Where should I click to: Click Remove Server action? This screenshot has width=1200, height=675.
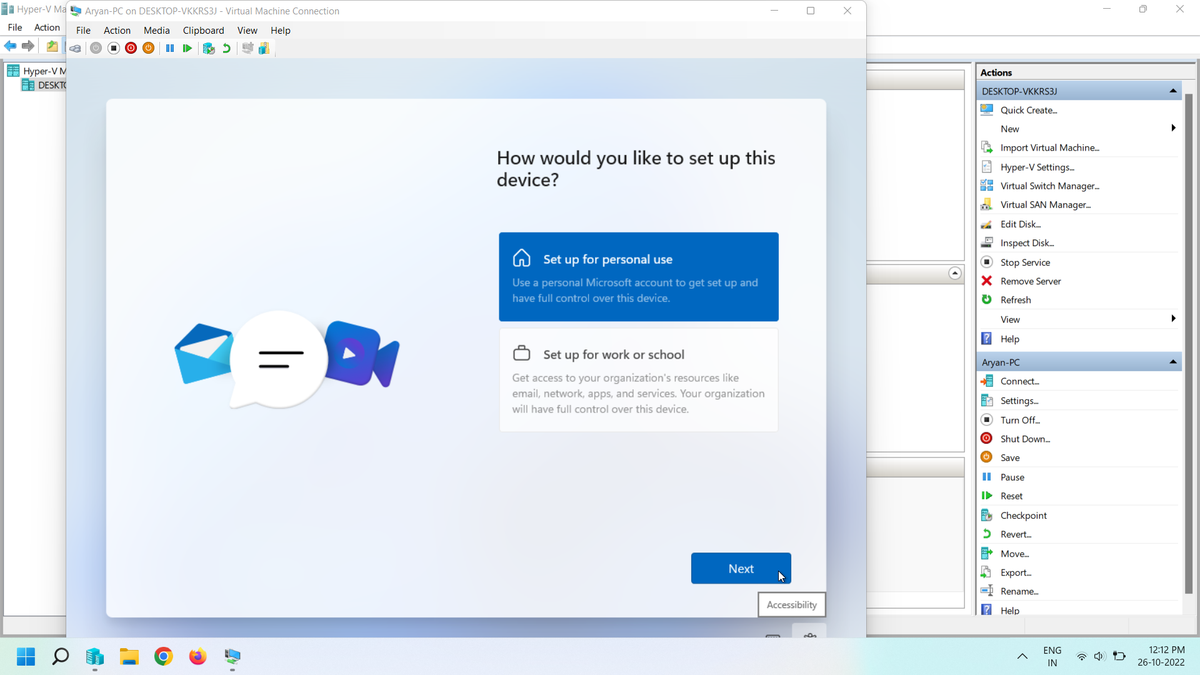(x=1030, y=281)
